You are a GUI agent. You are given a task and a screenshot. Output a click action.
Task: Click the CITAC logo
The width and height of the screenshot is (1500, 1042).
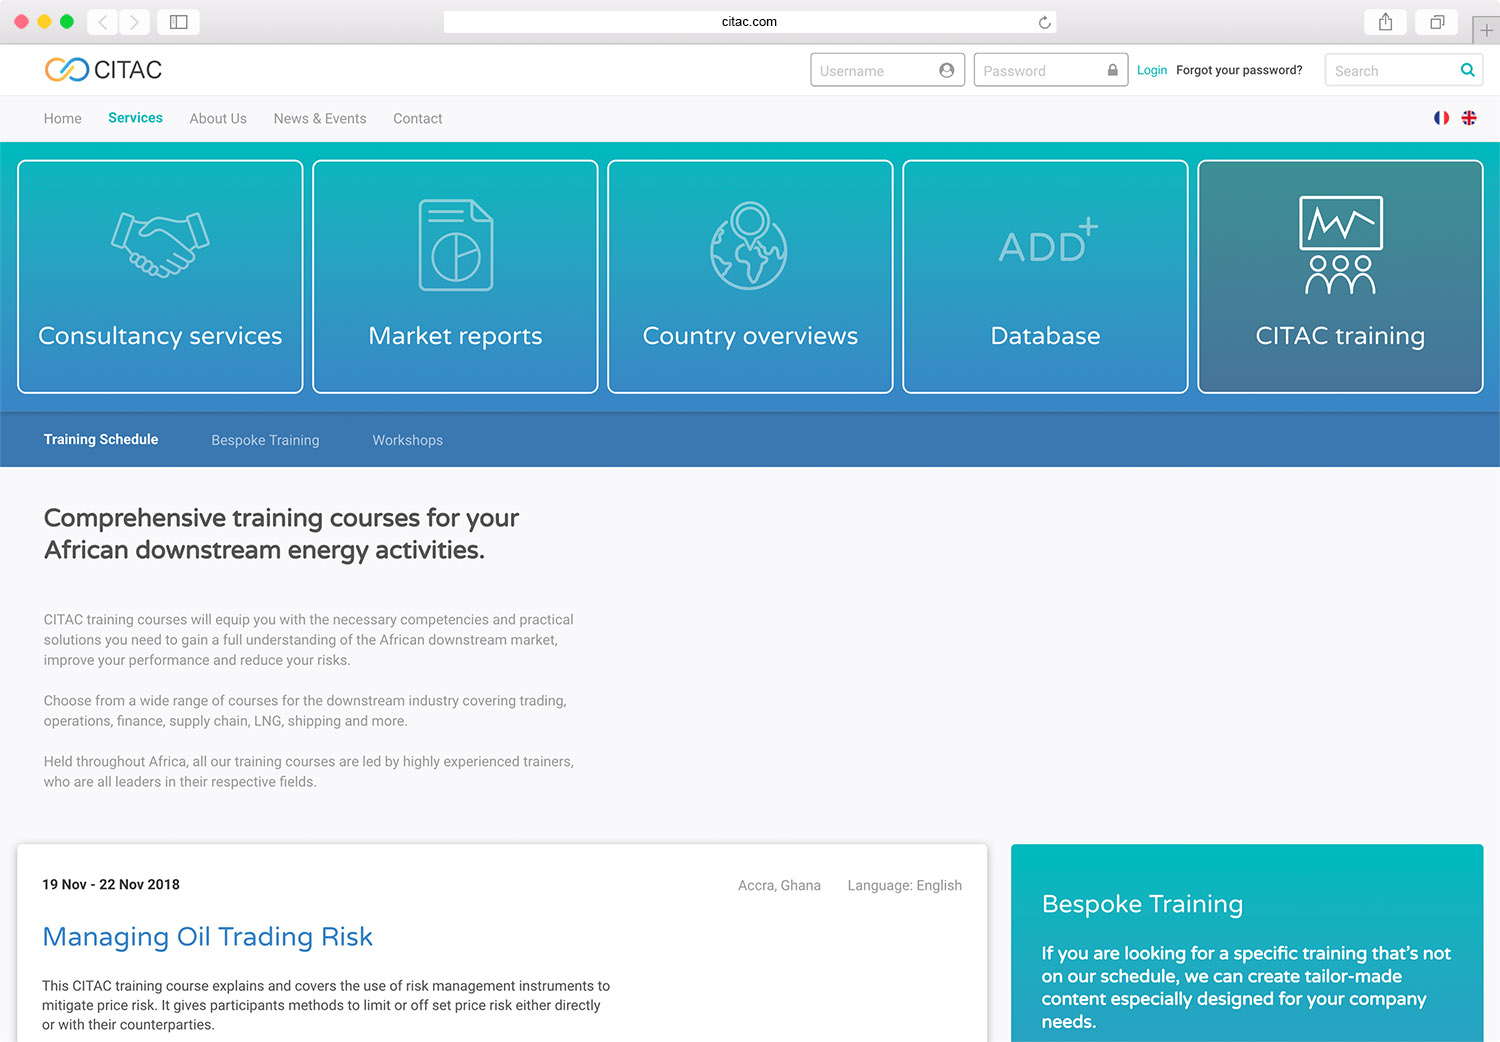coord(103,70)
